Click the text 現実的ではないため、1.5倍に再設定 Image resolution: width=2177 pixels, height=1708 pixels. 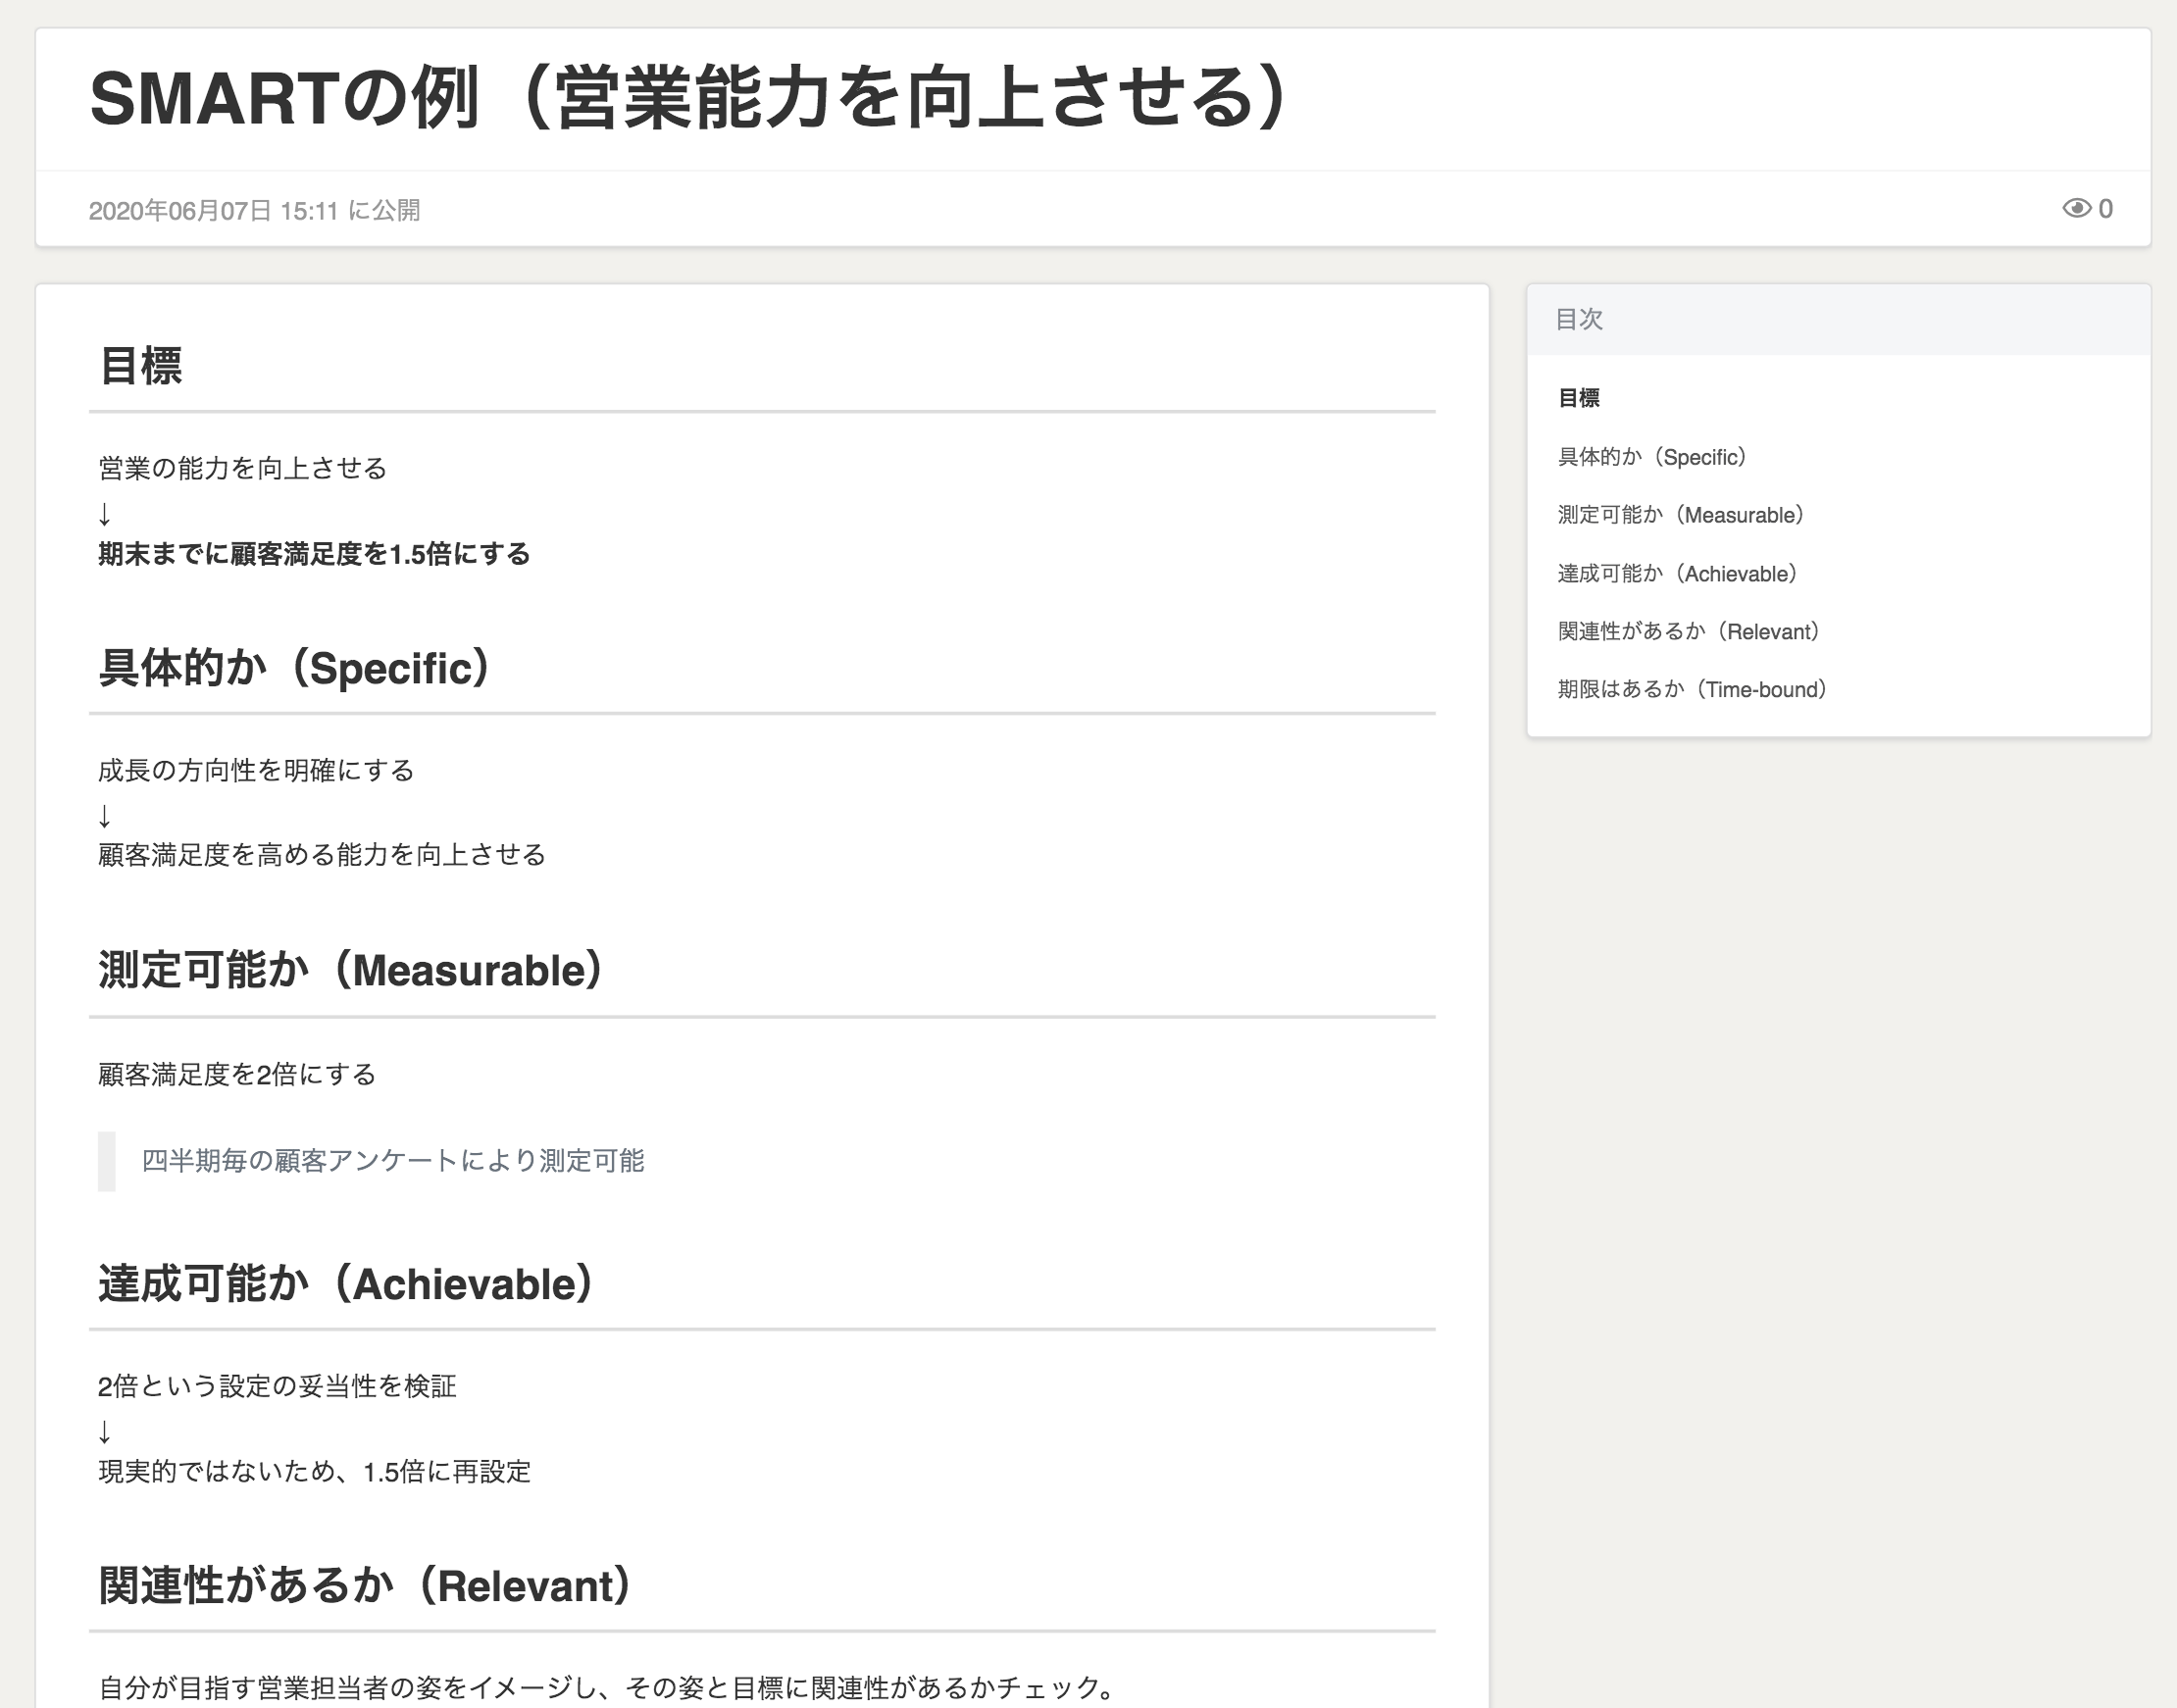coord(314,1472)
